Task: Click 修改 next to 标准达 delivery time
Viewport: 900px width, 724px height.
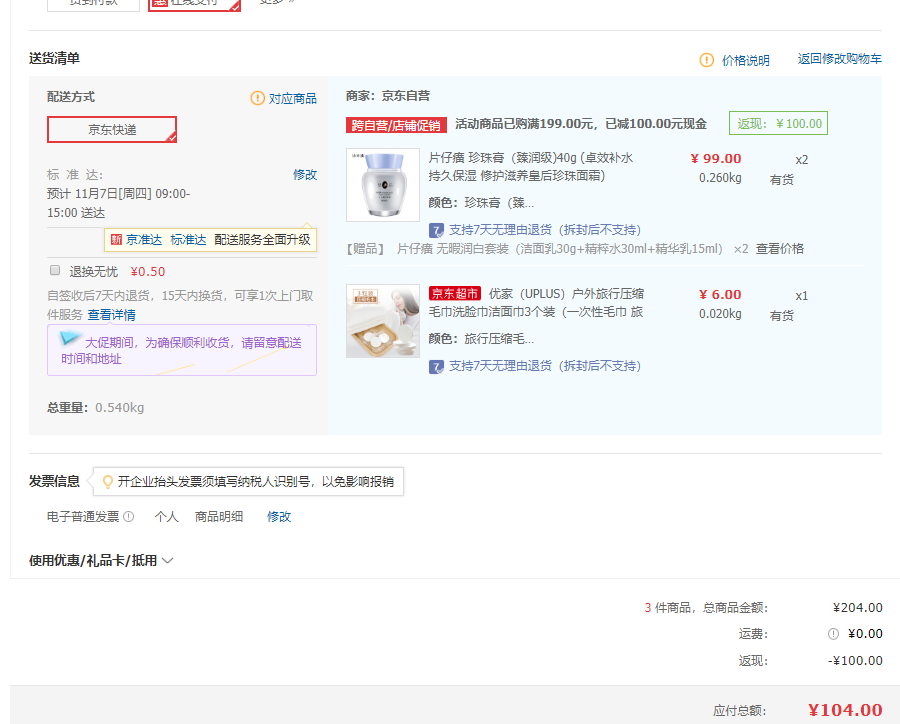Action: click(305, 175)
